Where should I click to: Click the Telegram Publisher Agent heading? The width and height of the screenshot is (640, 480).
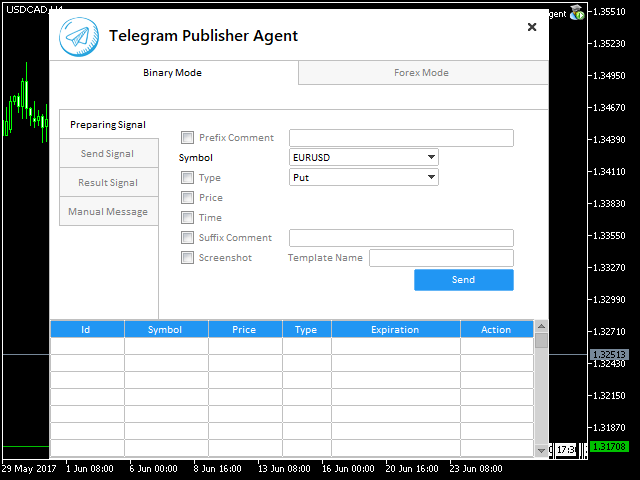tap(203, 36)
